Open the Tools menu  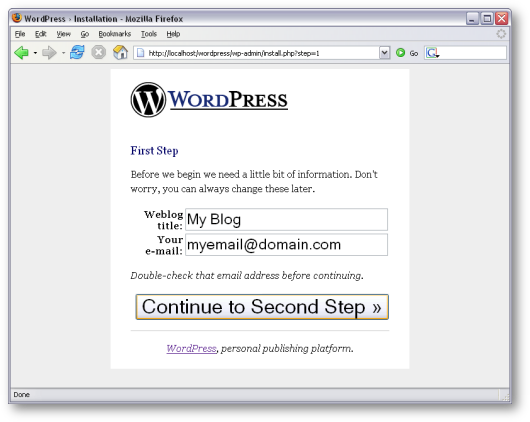[x=149, y=34]
